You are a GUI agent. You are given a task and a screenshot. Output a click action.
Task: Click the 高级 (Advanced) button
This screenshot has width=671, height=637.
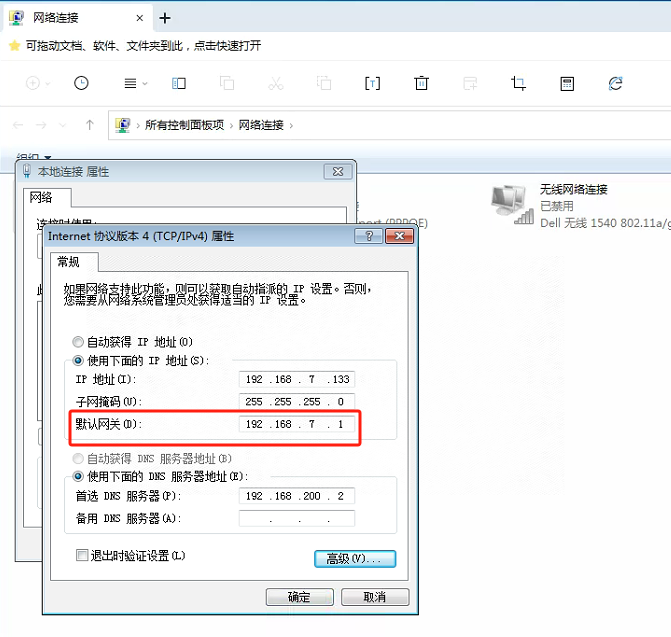(x=354, y=559)
